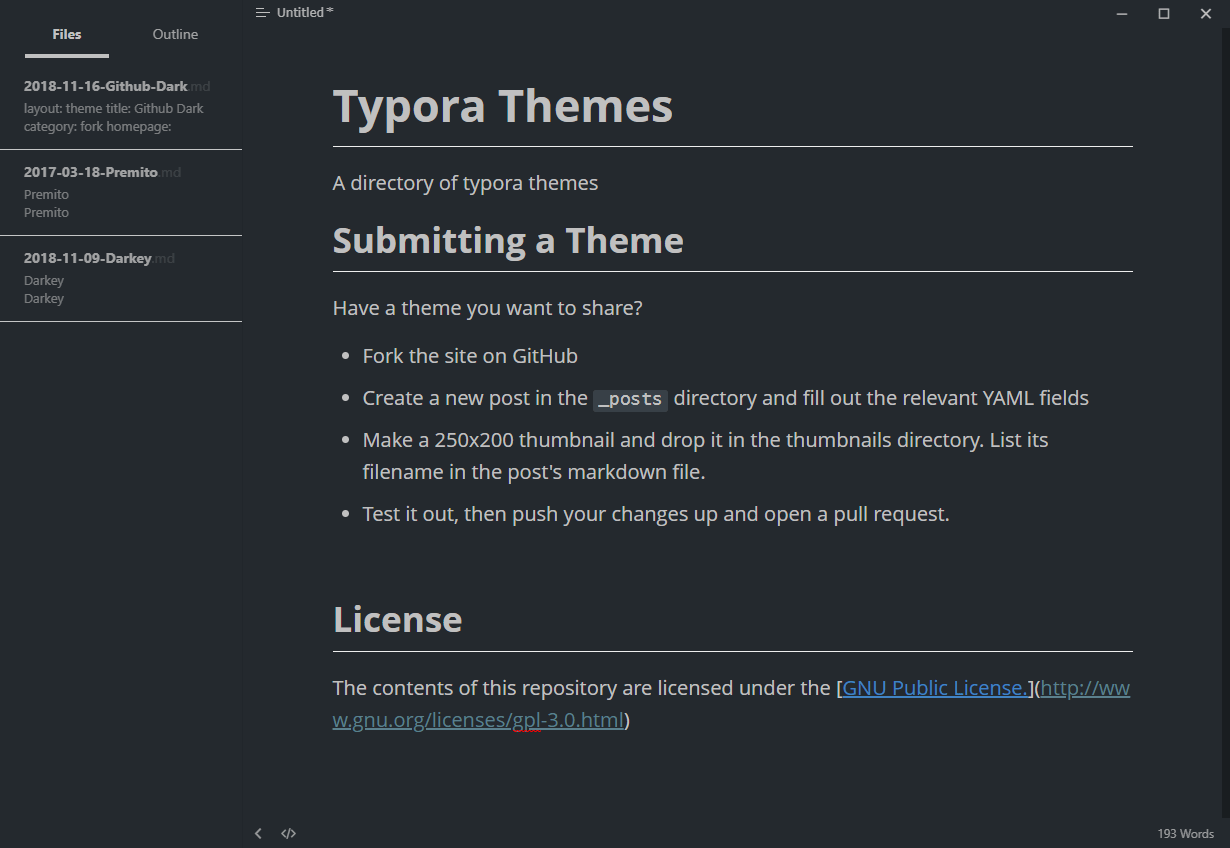Screen dimensions: 1230x848
Task: Maximize the Typora window
Action: click(x=1164, y=14)
